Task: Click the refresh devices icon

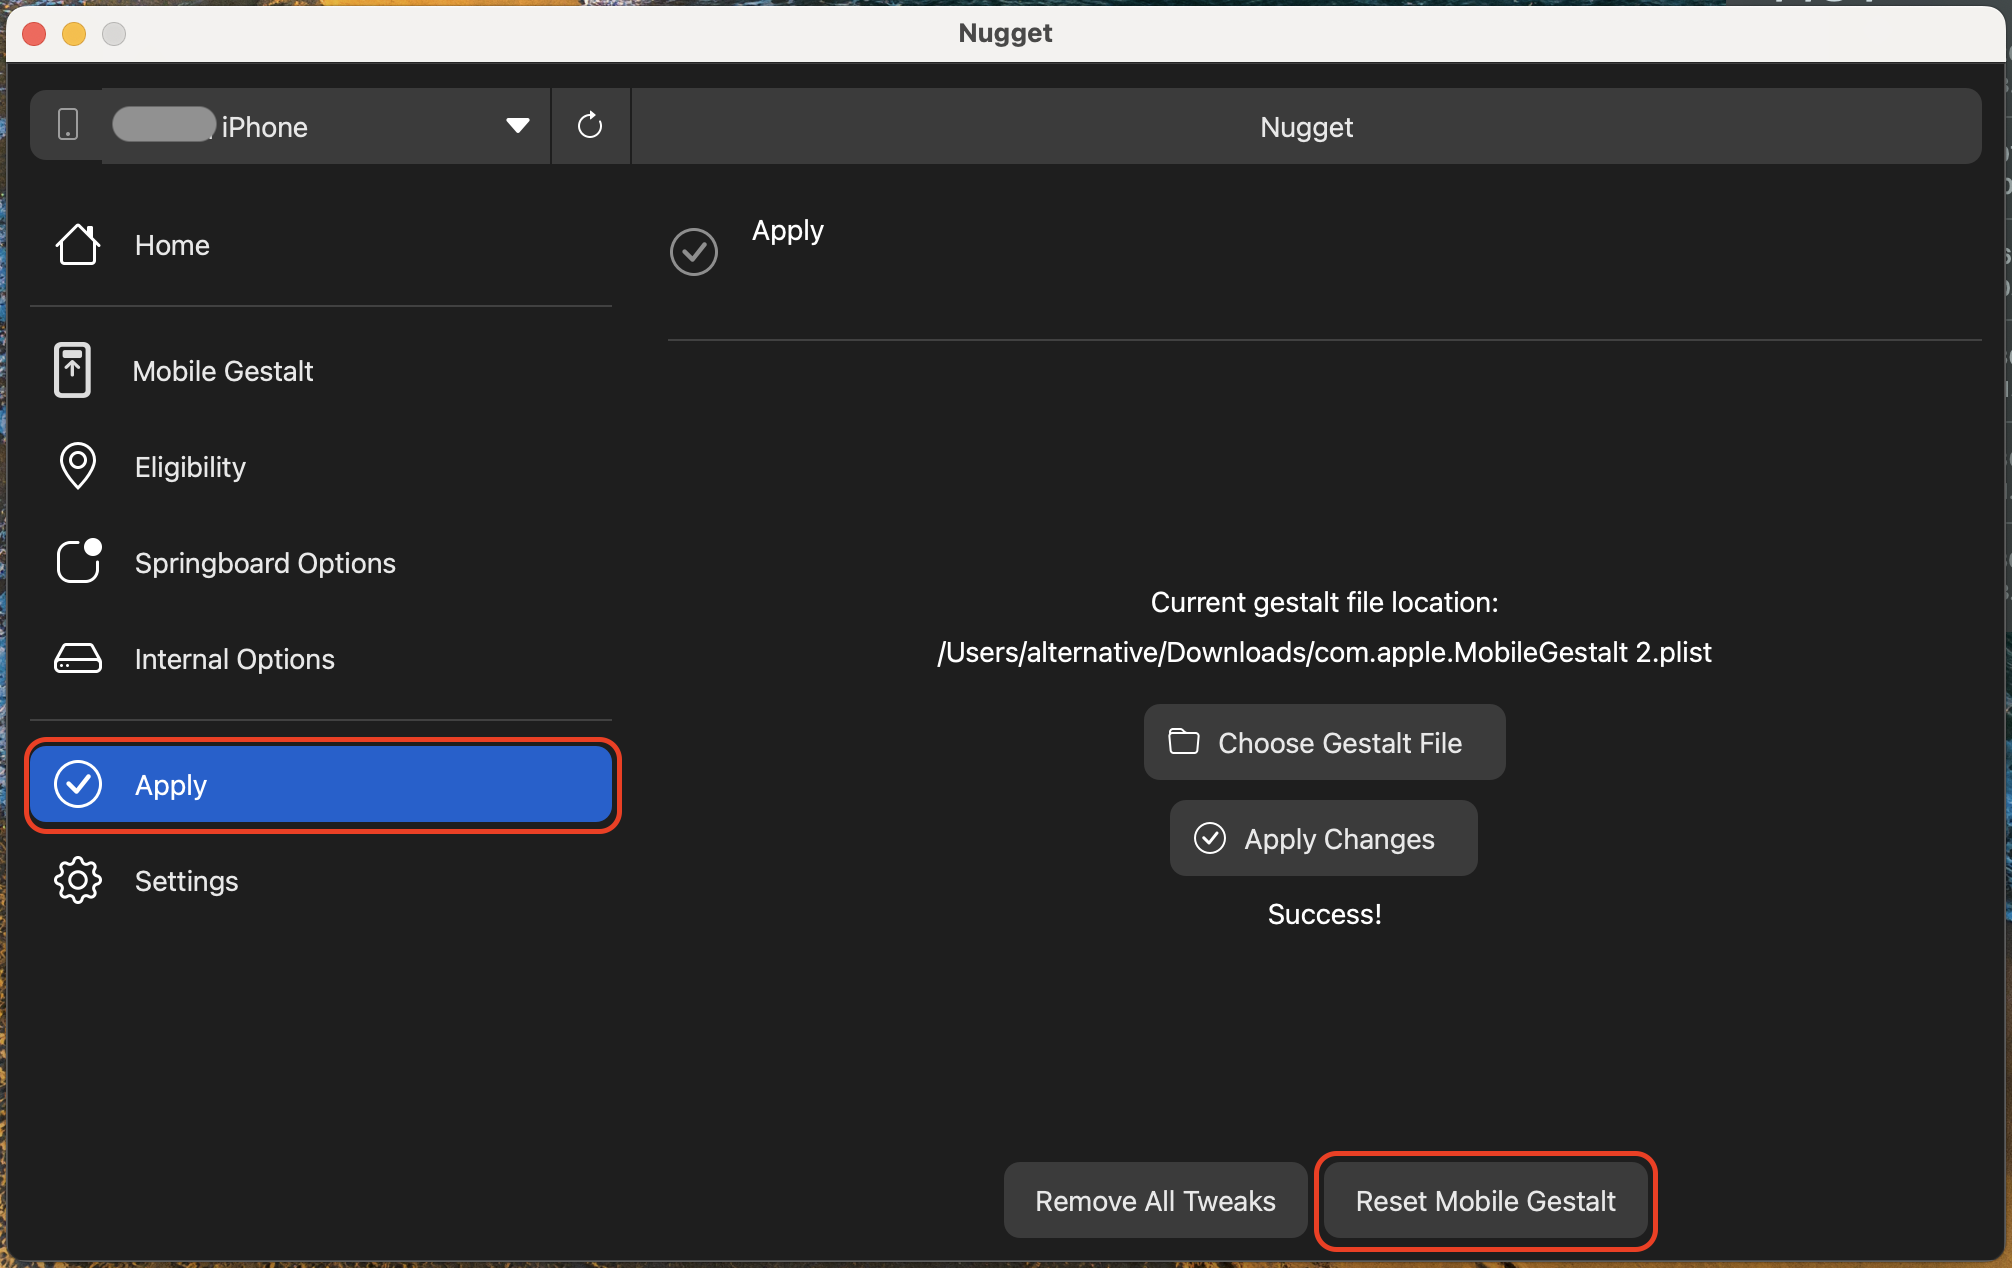Action: (590, 126)
